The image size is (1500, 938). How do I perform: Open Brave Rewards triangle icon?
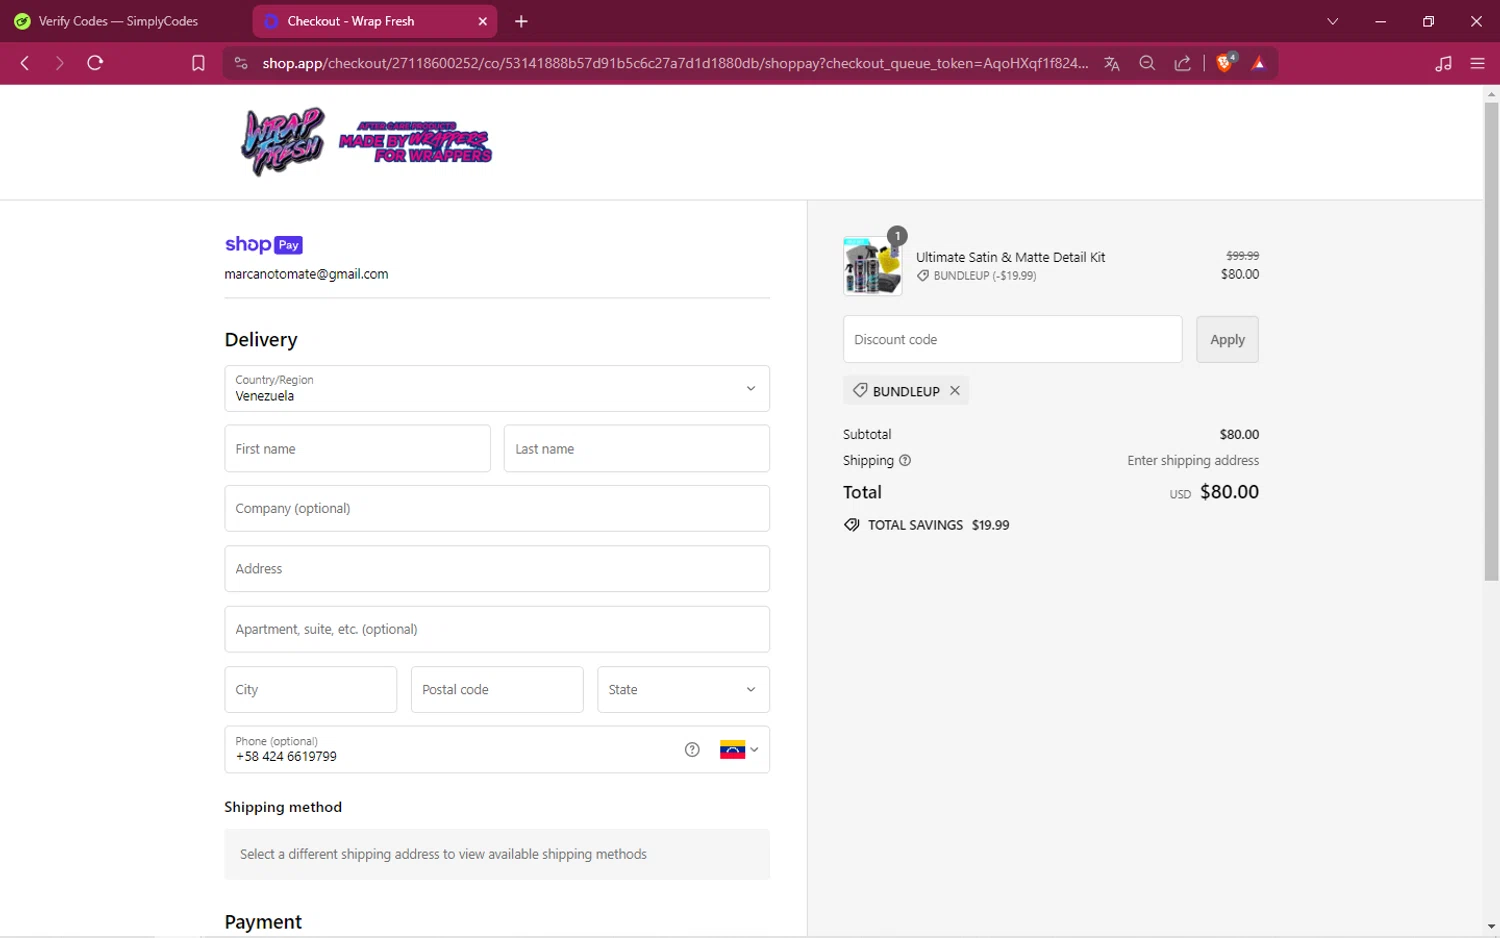(x=1259, y=63)
